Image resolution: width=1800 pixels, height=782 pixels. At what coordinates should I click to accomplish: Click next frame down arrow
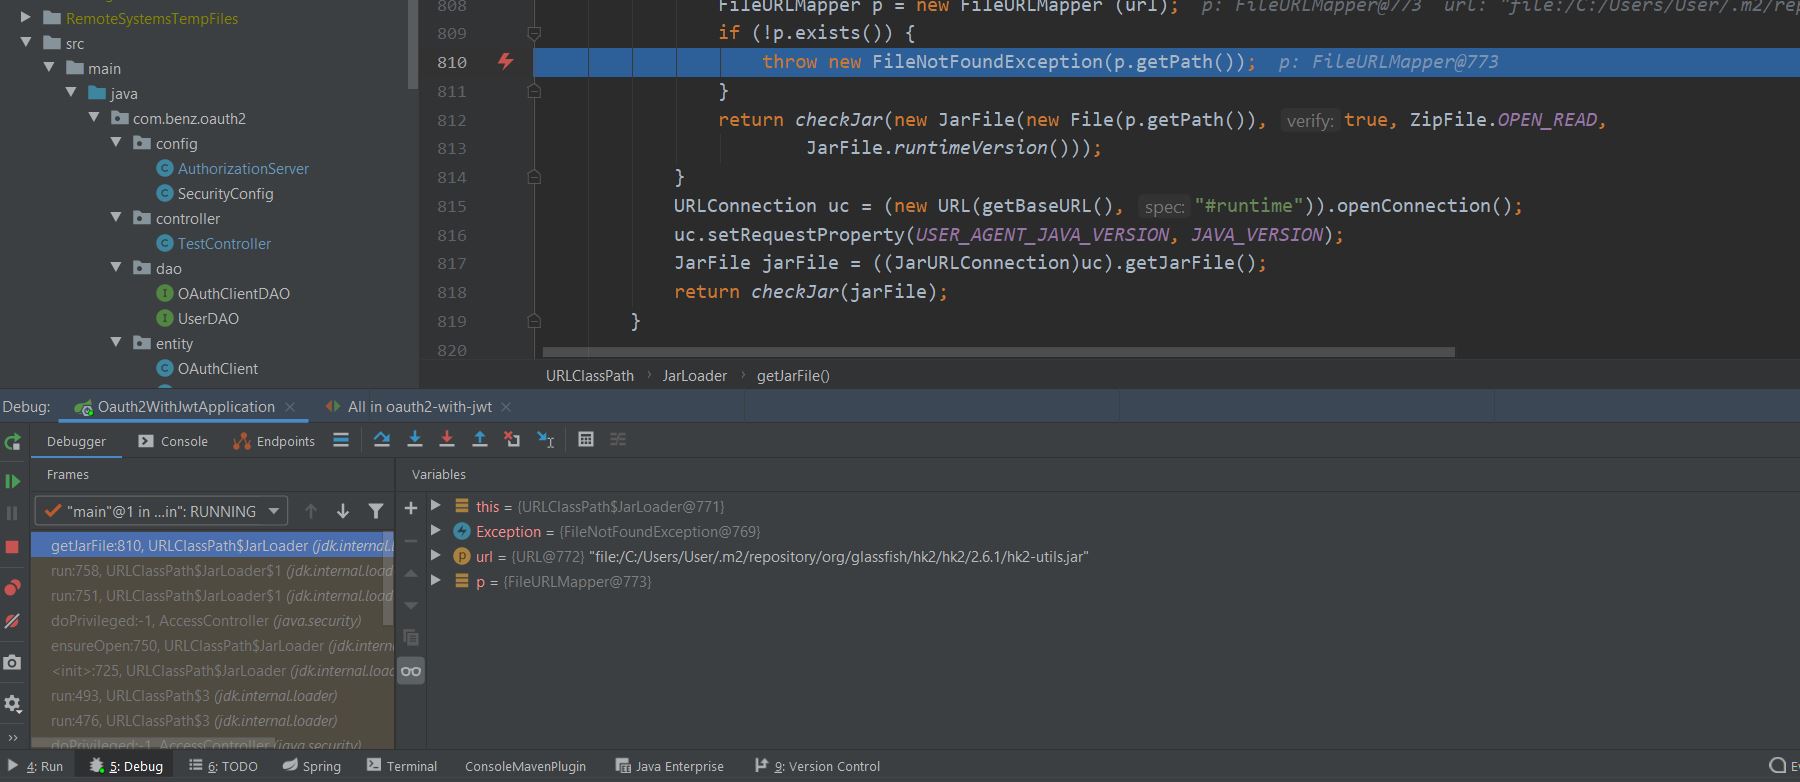pos(343,511)
